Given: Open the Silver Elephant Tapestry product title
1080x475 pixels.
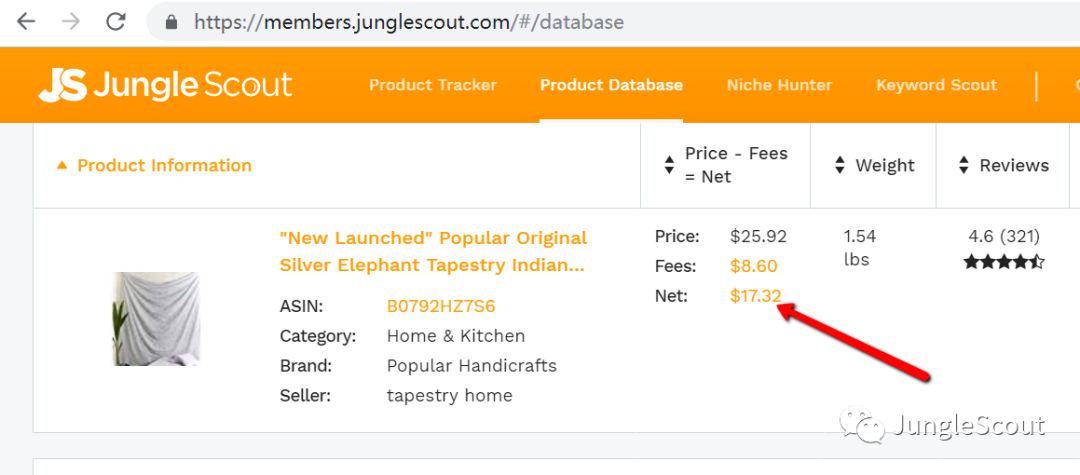Looking at the screenshot, I should [433, 252].
